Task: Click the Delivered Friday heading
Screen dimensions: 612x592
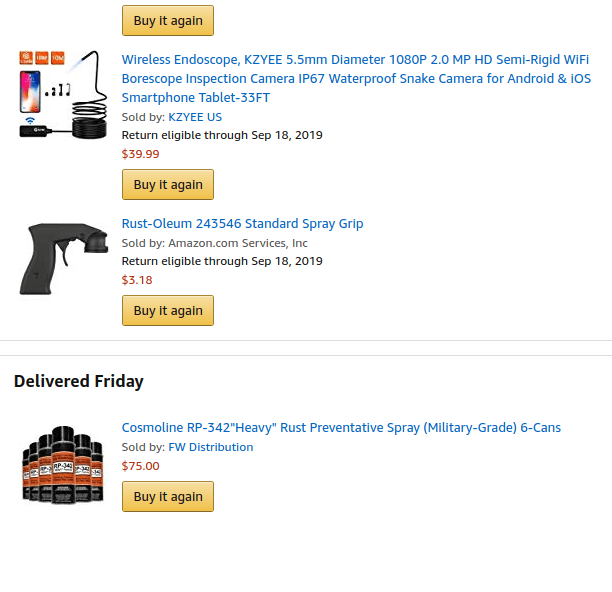Action: pyautogui.click(x=79, y=381)
